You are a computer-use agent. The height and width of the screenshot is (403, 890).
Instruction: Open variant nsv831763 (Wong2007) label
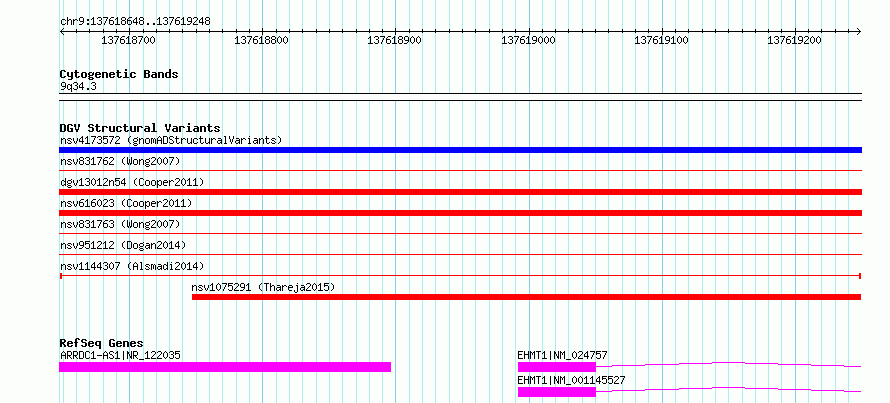tap(120, 224)
